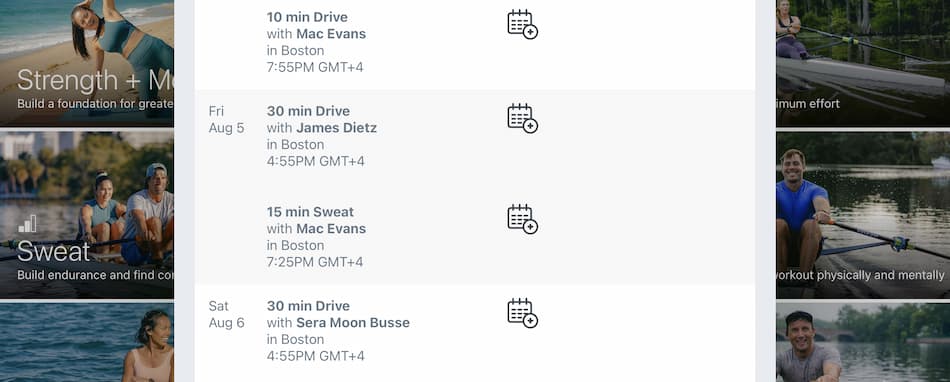The image size is (950, 382).
Task: Open the top right rowing shell tile
Action: click(863, 63)
